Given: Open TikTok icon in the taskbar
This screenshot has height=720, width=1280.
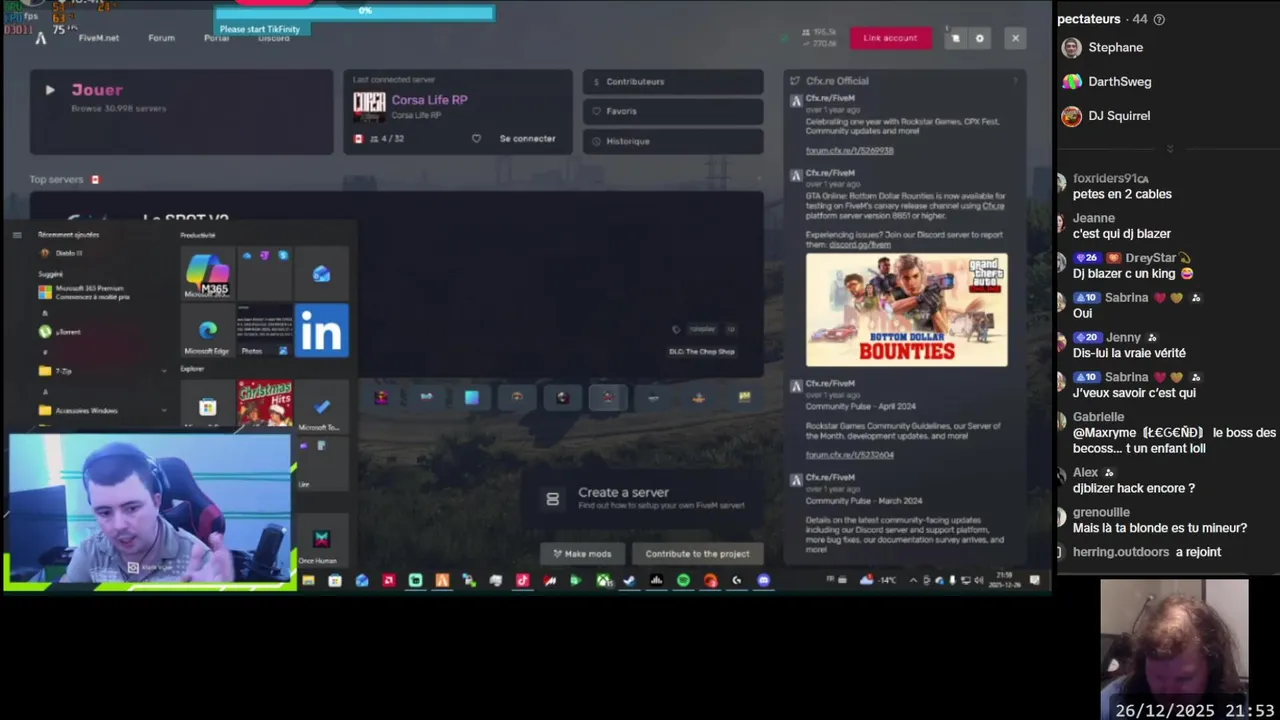Looking at the screenshot, I should [522, 580].
